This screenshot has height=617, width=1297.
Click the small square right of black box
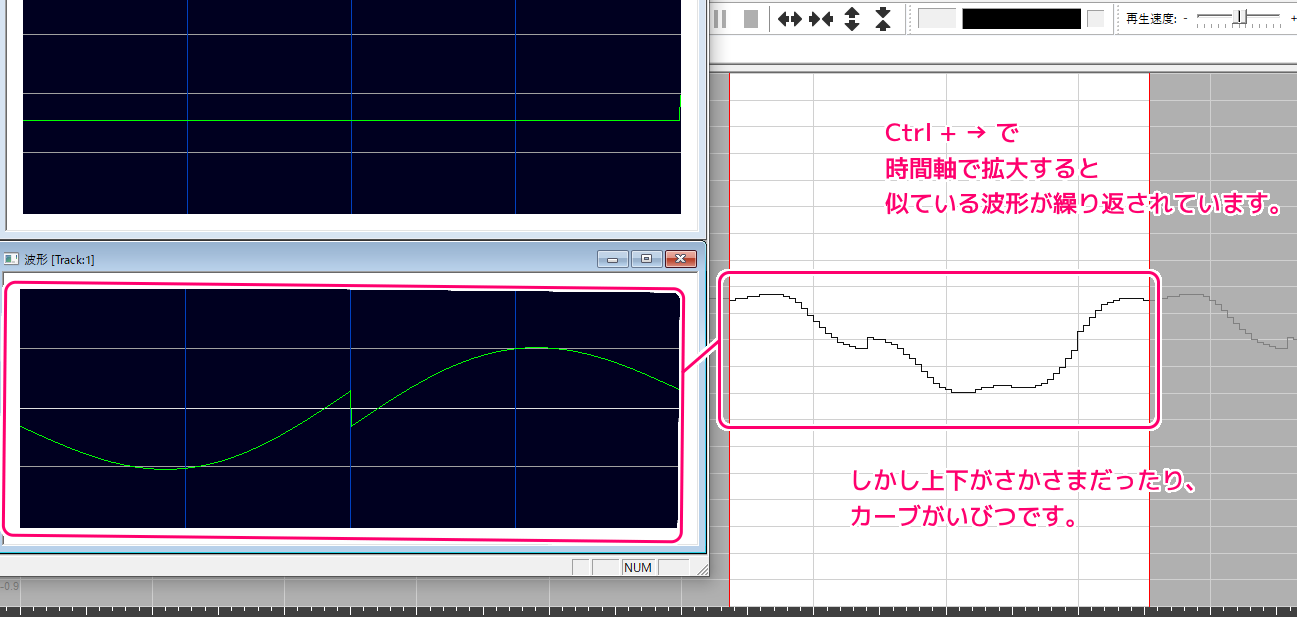[1096, 19]
